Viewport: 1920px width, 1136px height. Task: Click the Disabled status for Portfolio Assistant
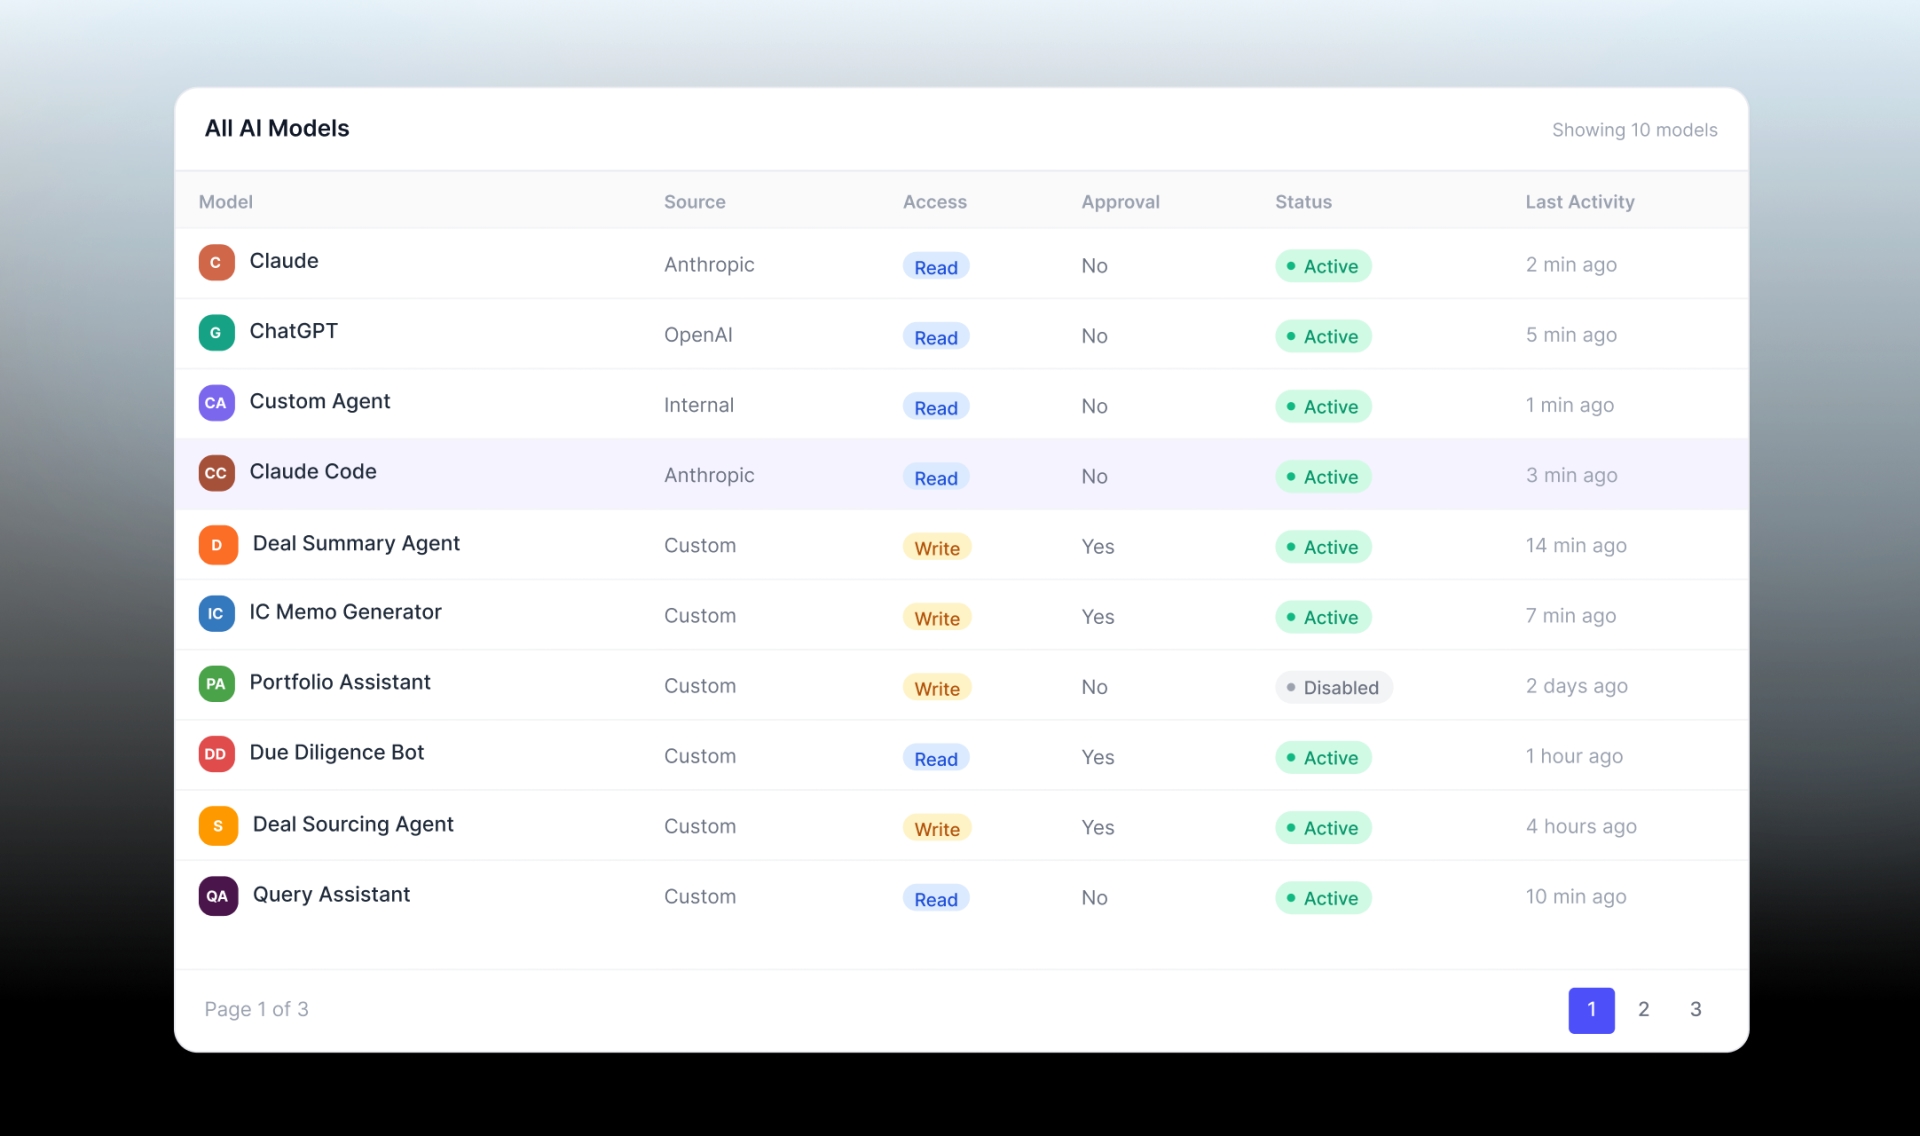(x=1333, y=687)
